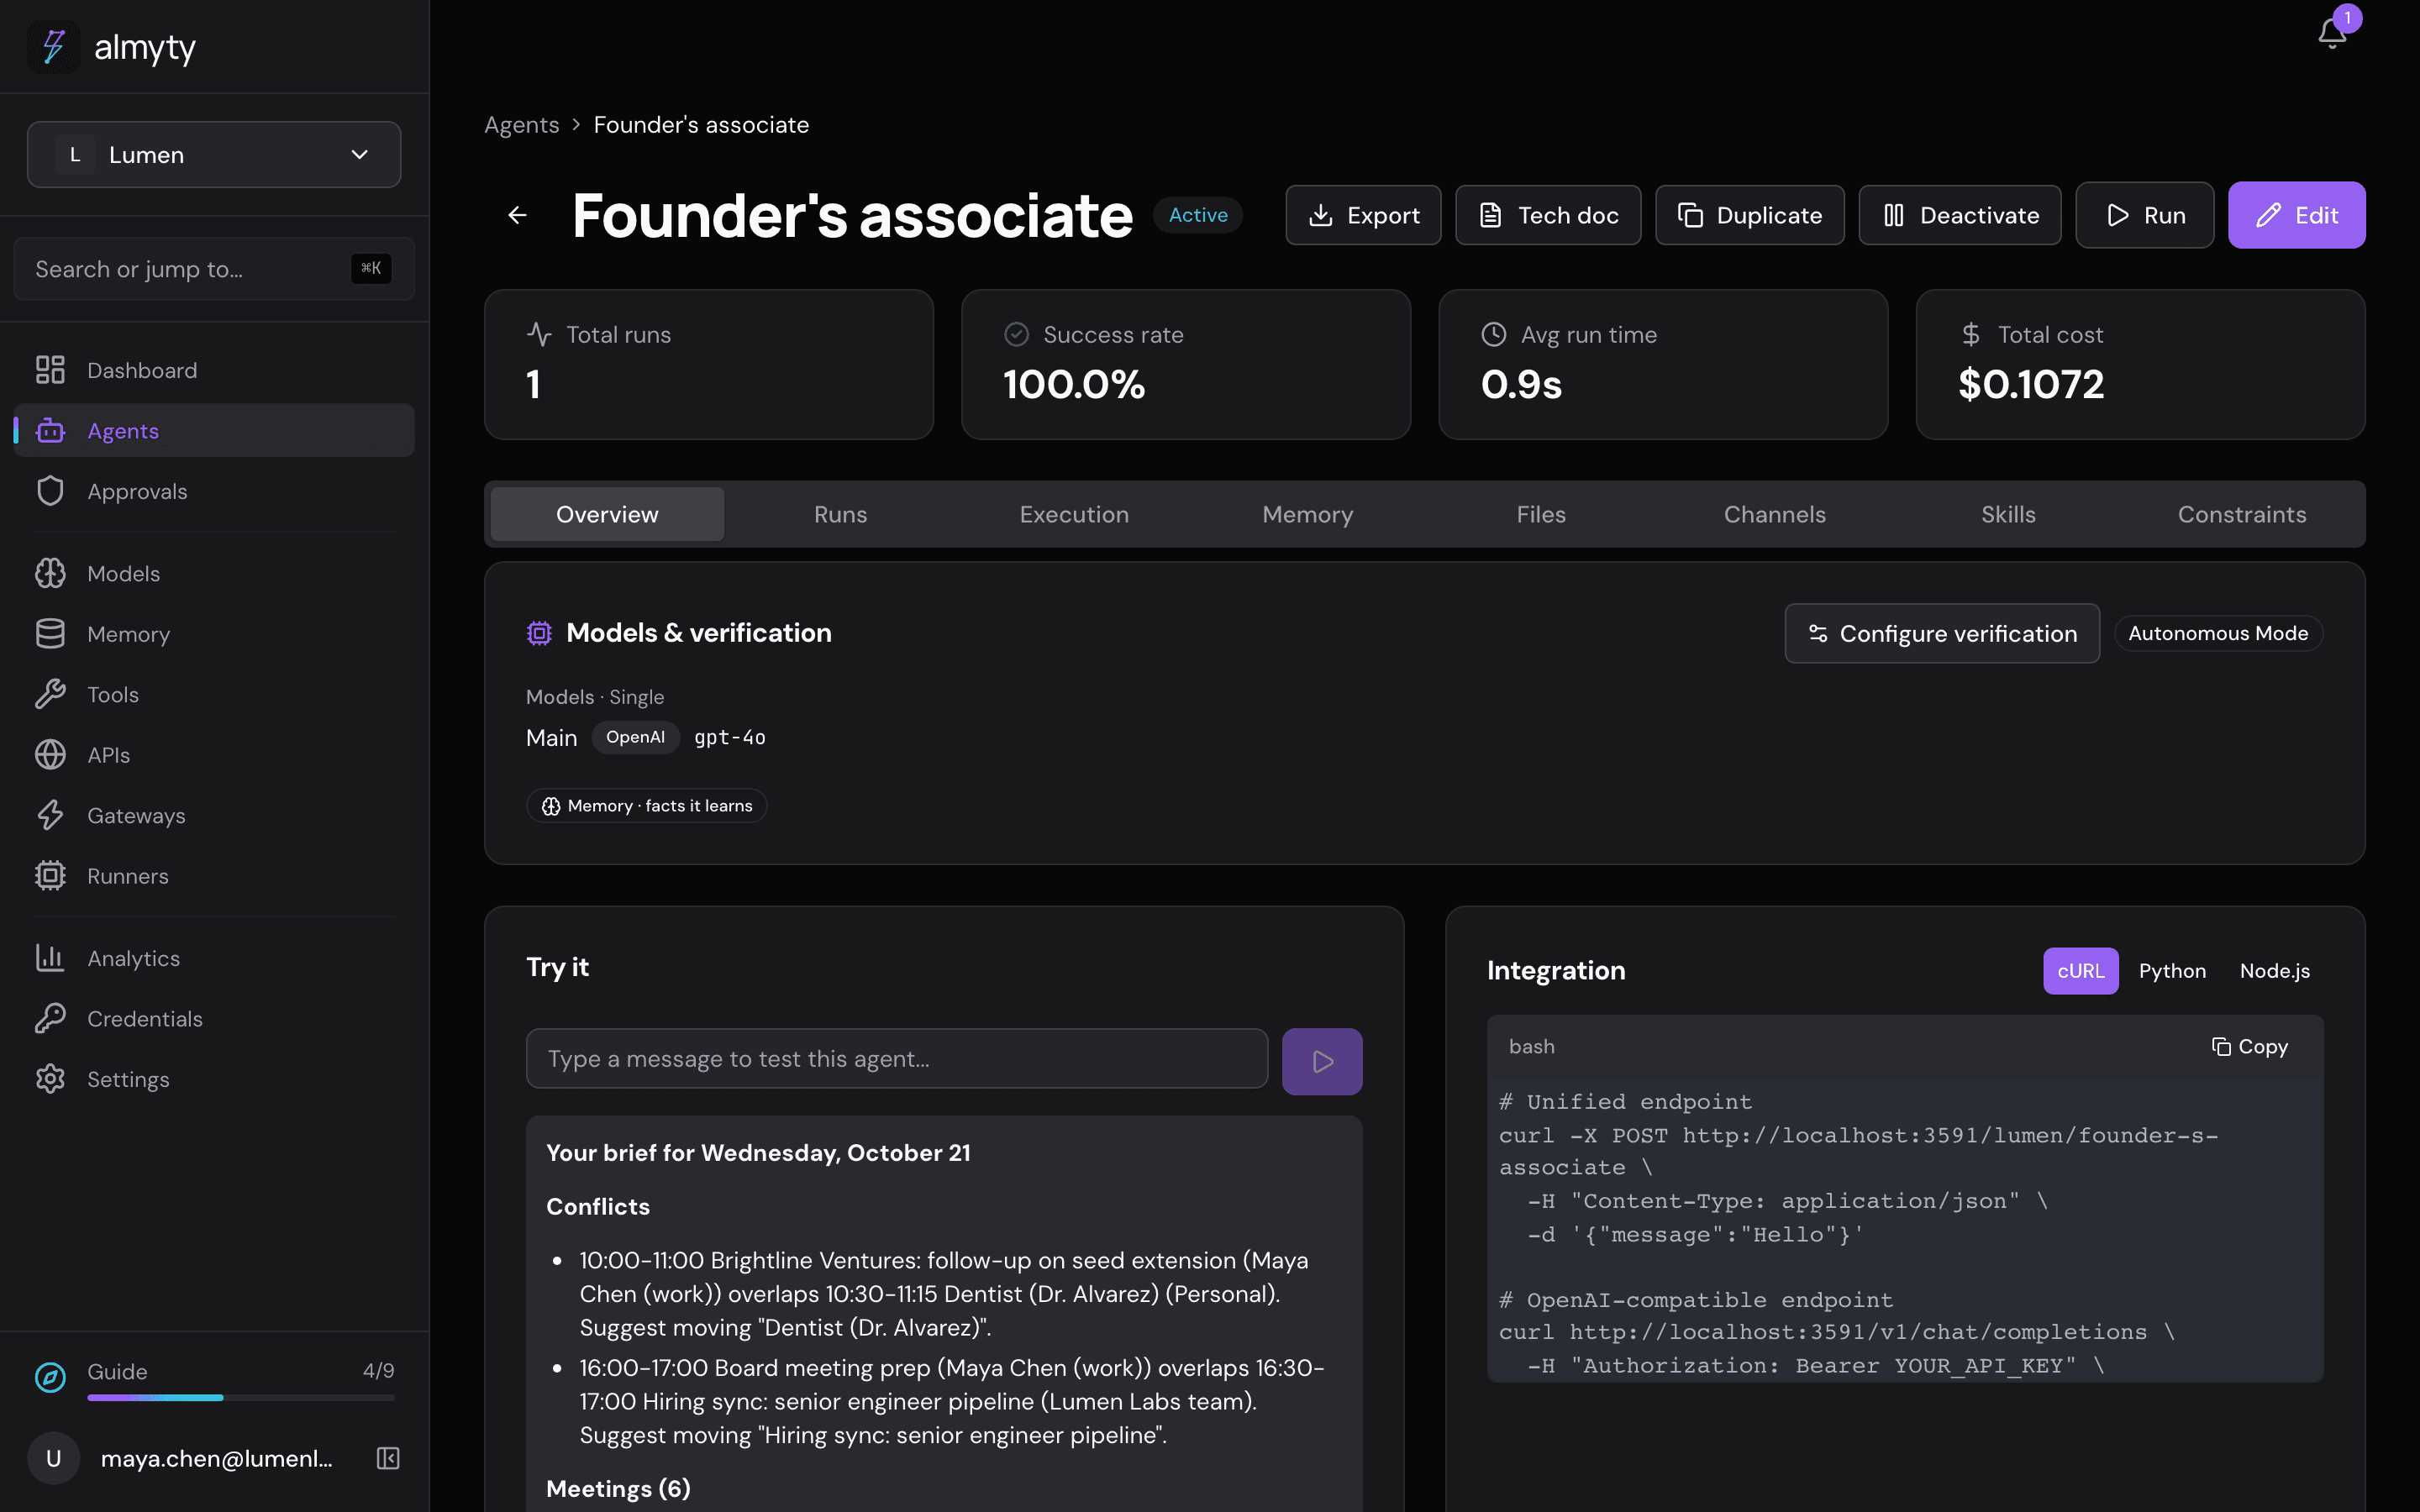Open the Constraints tab

click(x=2242, y=514)
